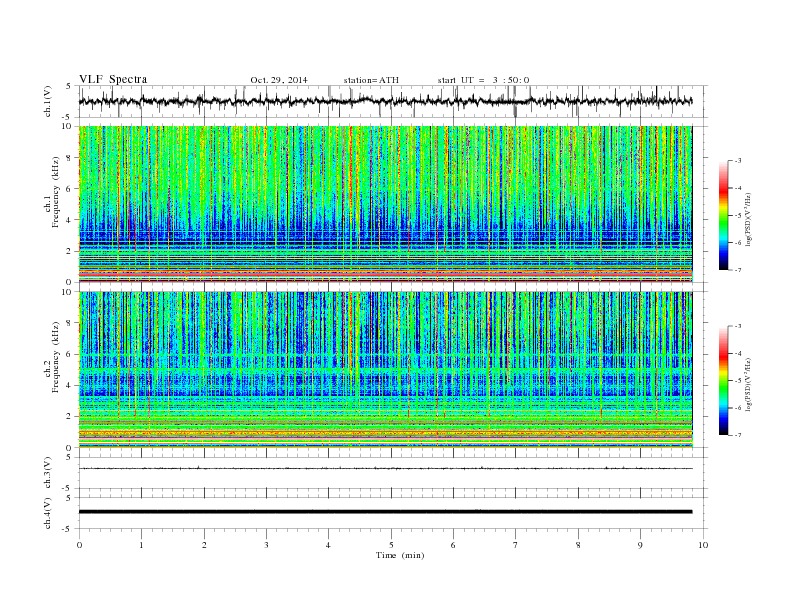Click the "Time (min)" x-axis label
Viewport: 792px width, 612px height.
400,555
